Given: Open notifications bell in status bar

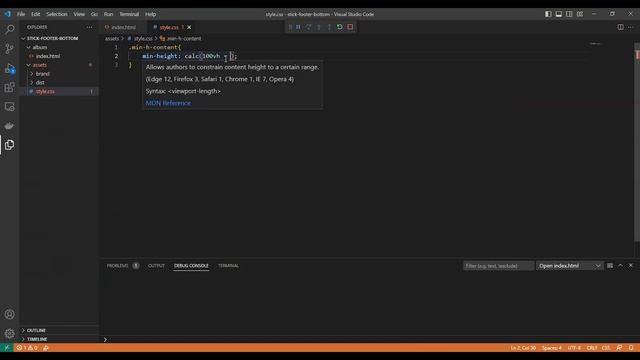Looking at the screenshot, I should tap(631, 348).
